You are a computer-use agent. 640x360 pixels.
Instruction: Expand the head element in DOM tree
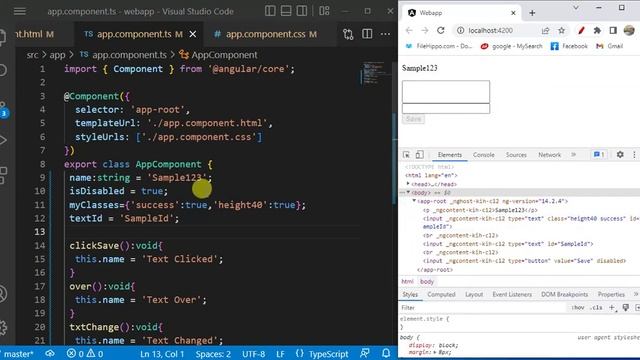click(x=408, y=184)
